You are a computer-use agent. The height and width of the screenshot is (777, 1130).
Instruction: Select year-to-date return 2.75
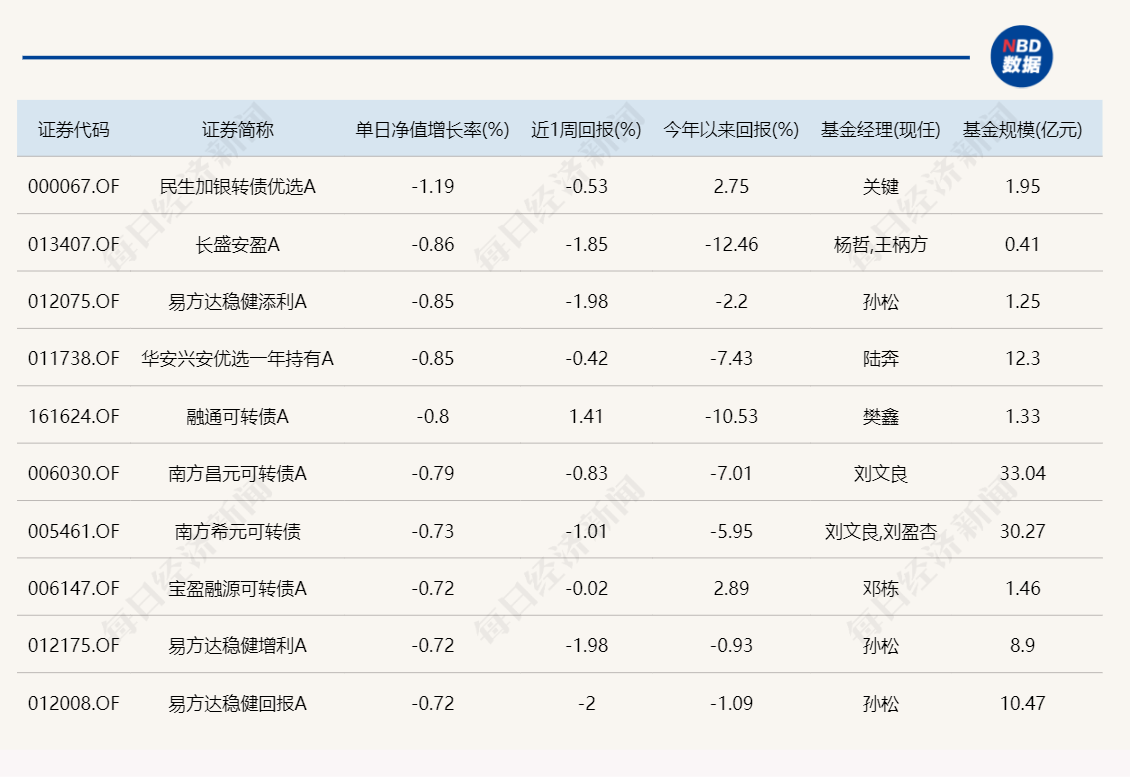[731, 187]
